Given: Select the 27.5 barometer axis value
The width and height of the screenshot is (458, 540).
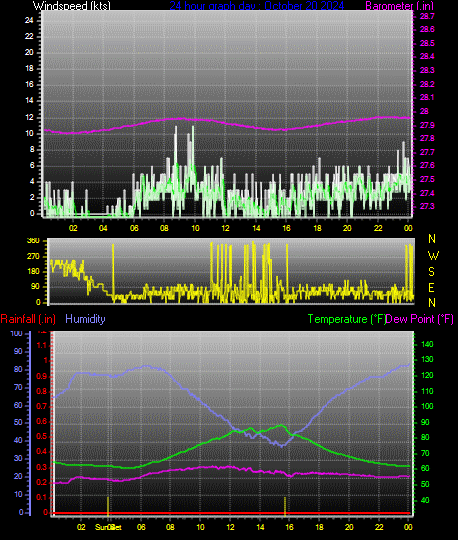Looking at the screenshot, I should tap(427, 179).
